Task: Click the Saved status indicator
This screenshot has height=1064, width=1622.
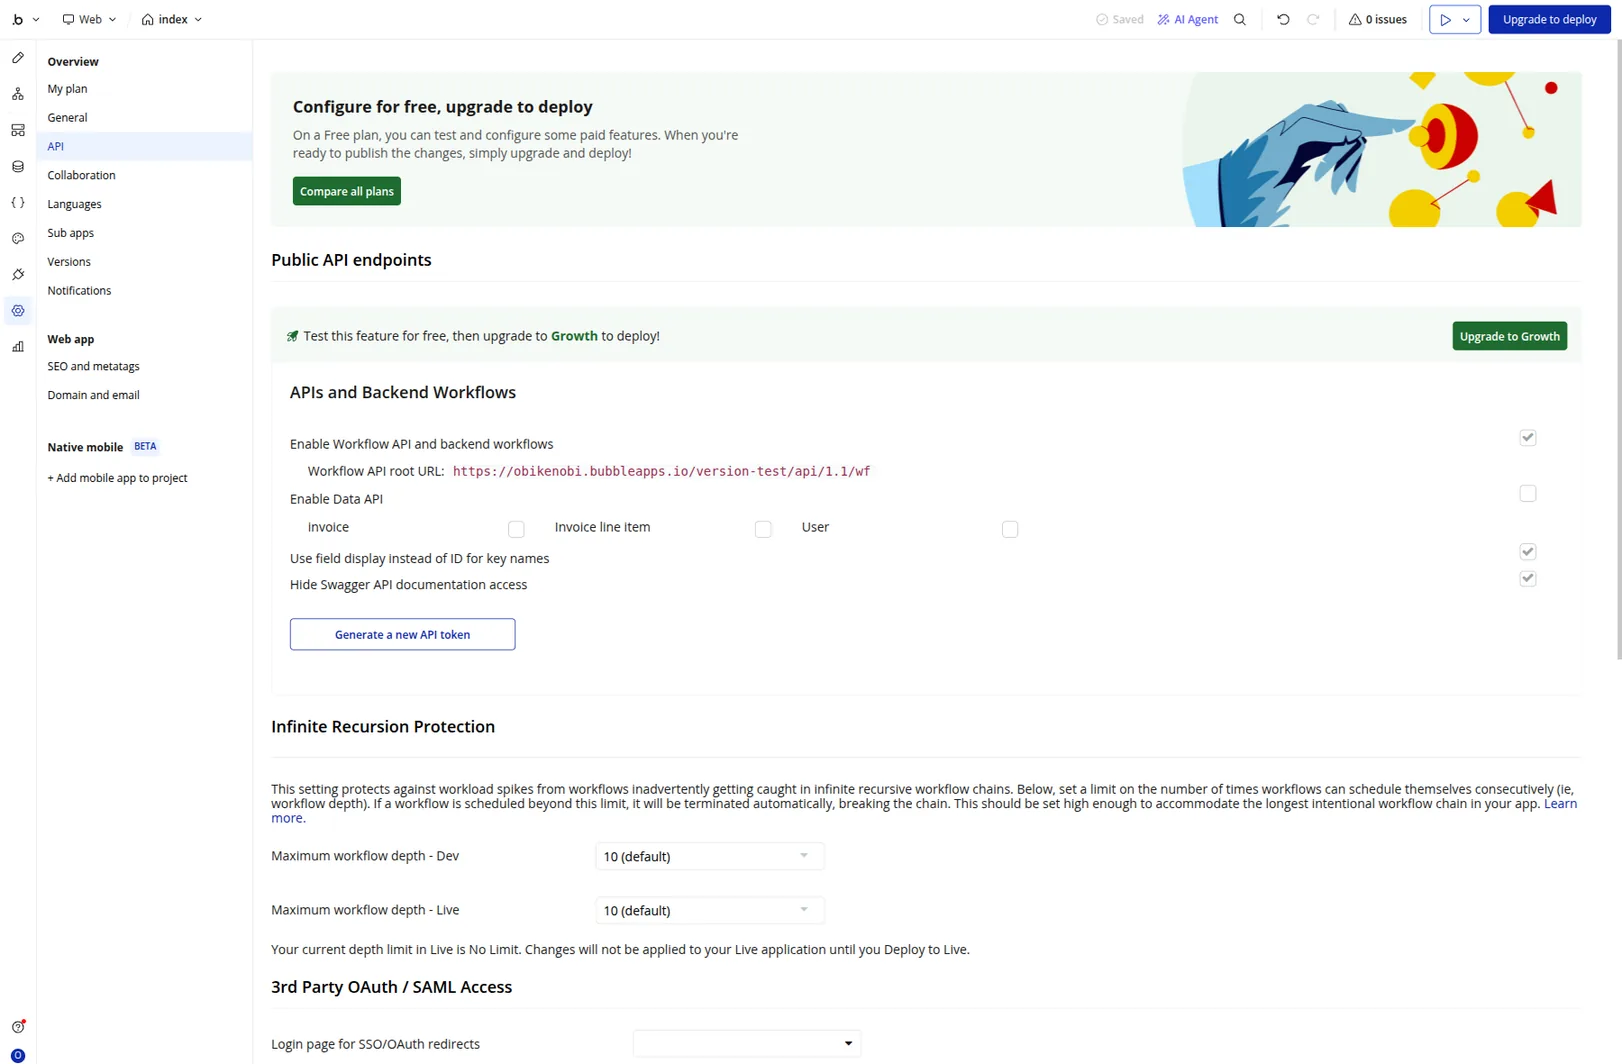Action: point(1120,19)
